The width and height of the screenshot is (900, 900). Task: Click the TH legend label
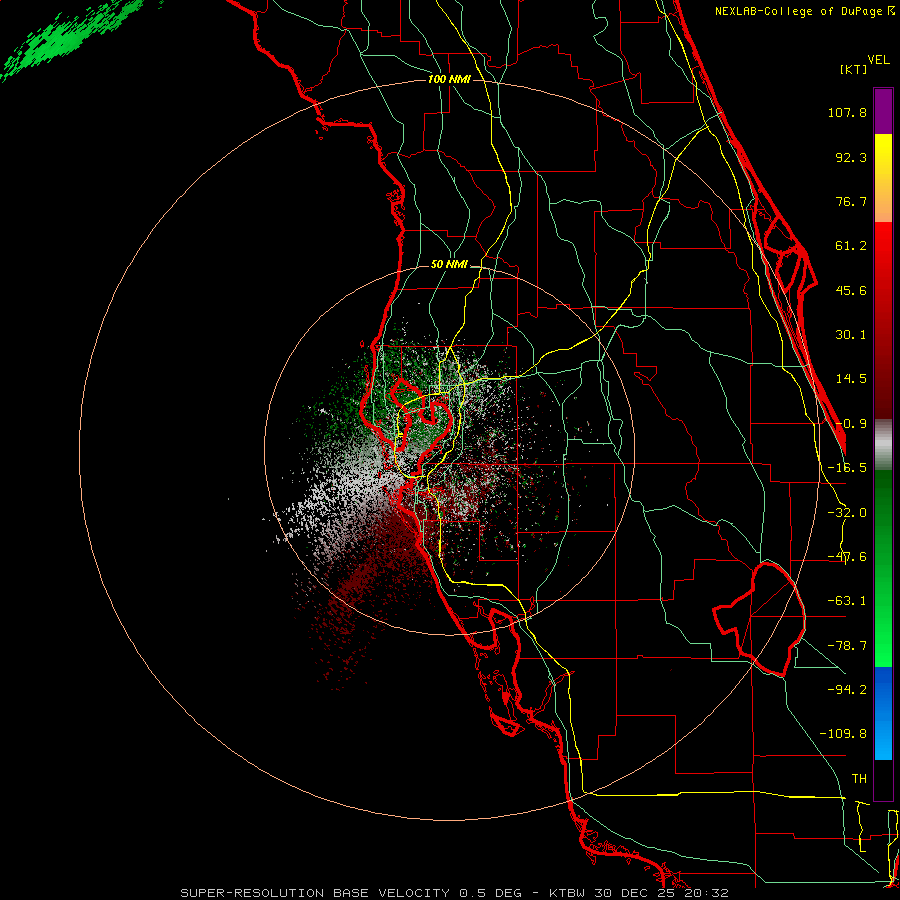click(859, 779)
